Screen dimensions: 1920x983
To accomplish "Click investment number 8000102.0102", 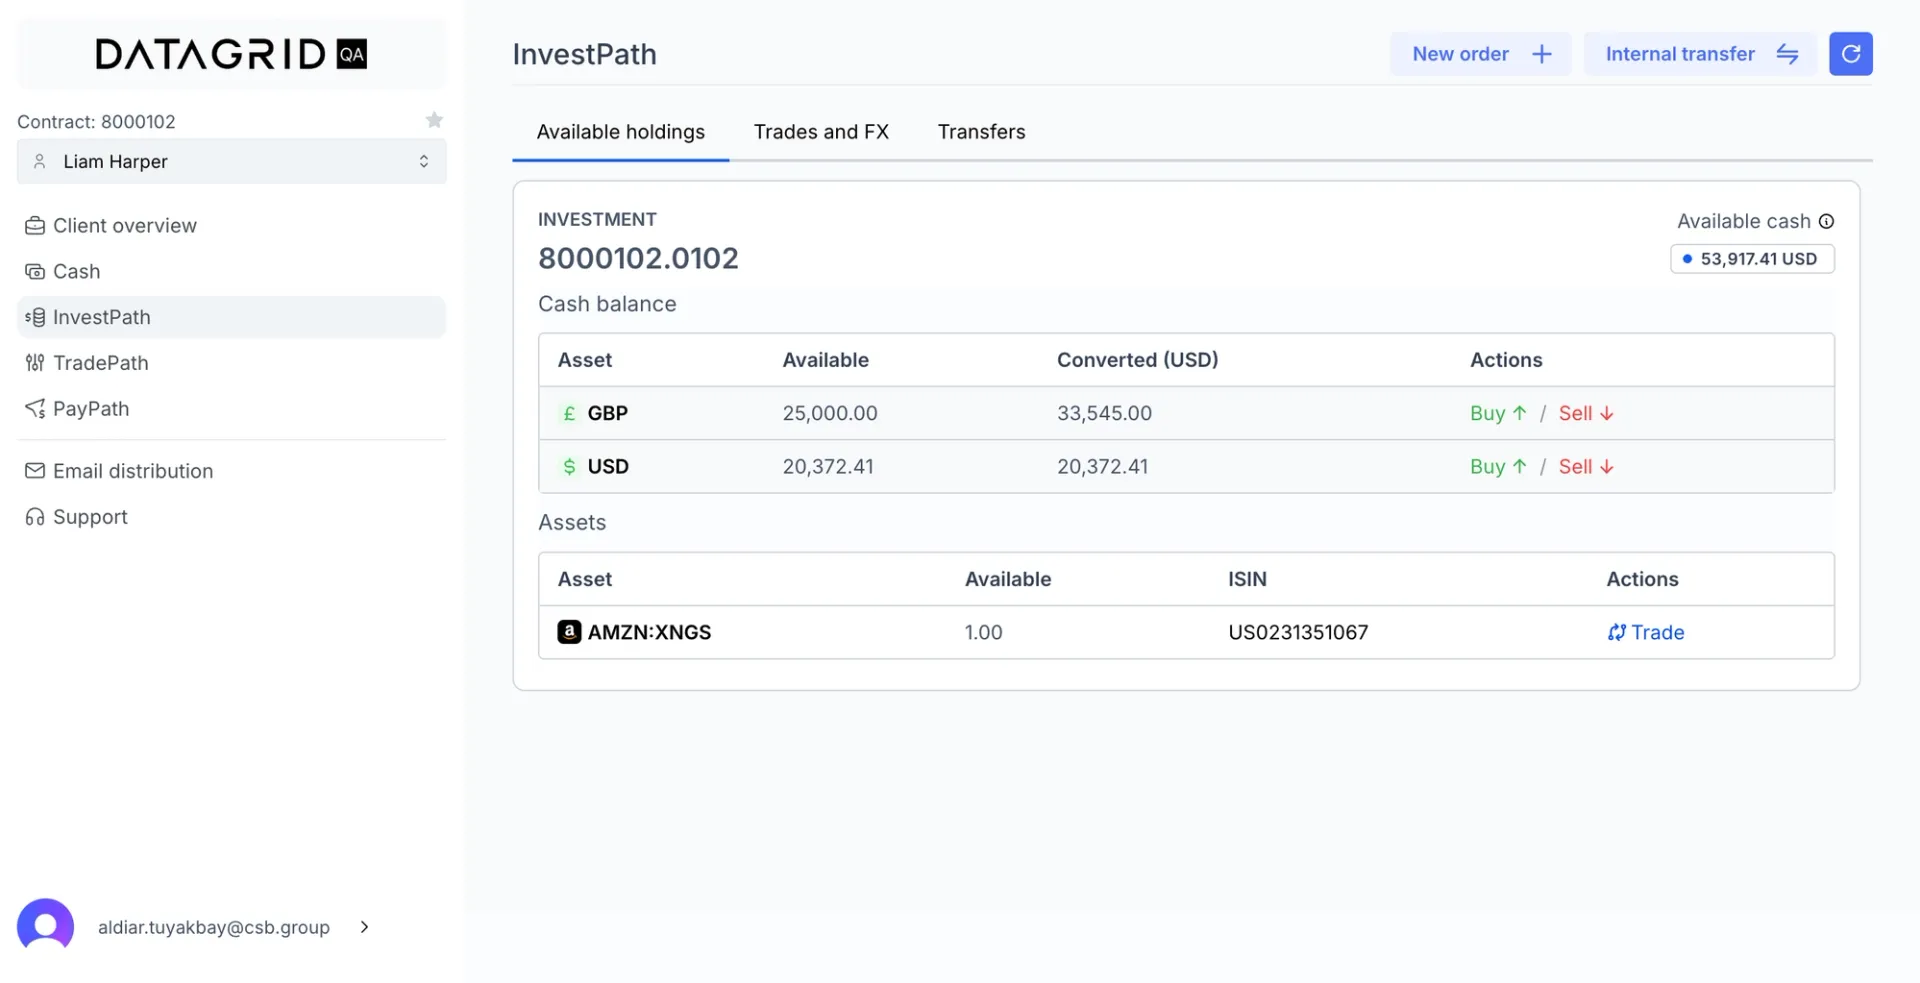I will point(638,258).
